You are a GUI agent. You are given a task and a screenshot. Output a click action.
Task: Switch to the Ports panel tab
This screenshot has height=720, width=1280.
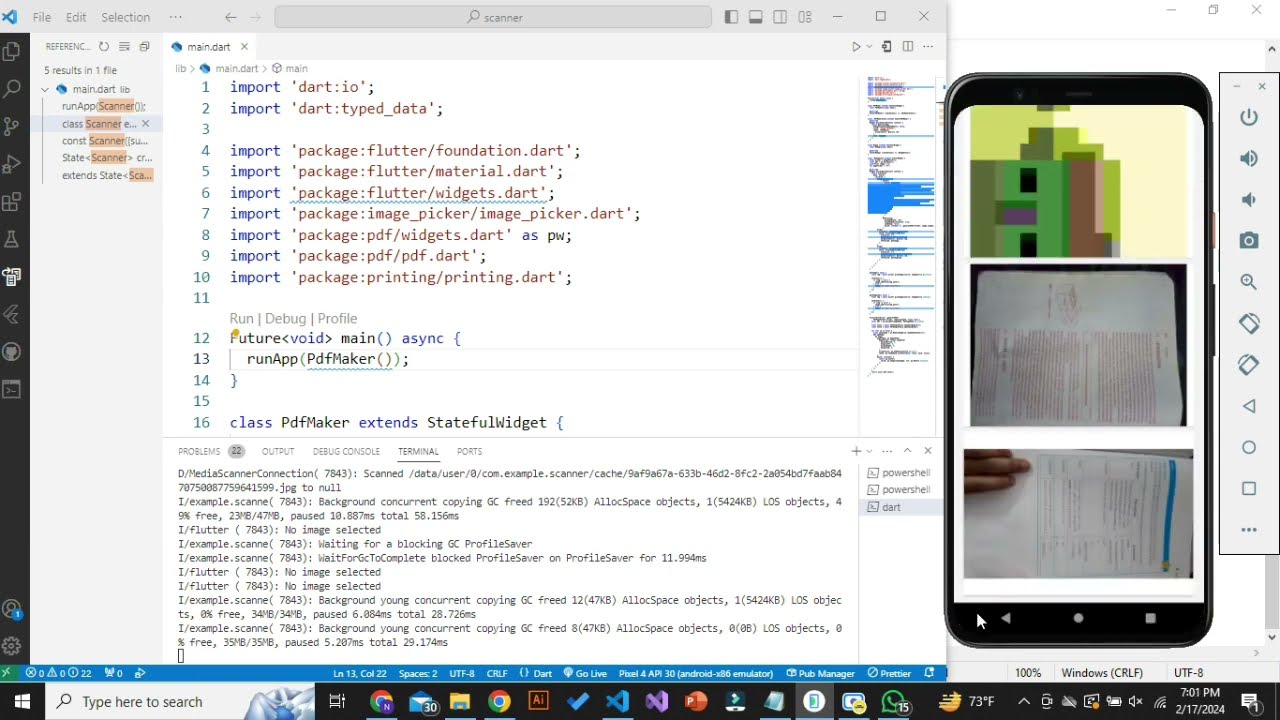[x=469, y=452]
